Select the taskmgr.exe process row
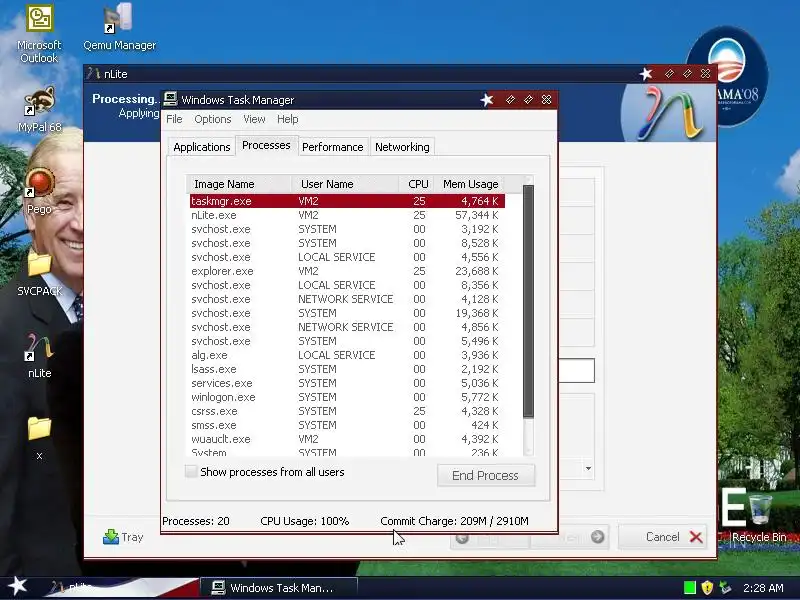Screen dimensions: 800x600 click(x=347, y=201)
